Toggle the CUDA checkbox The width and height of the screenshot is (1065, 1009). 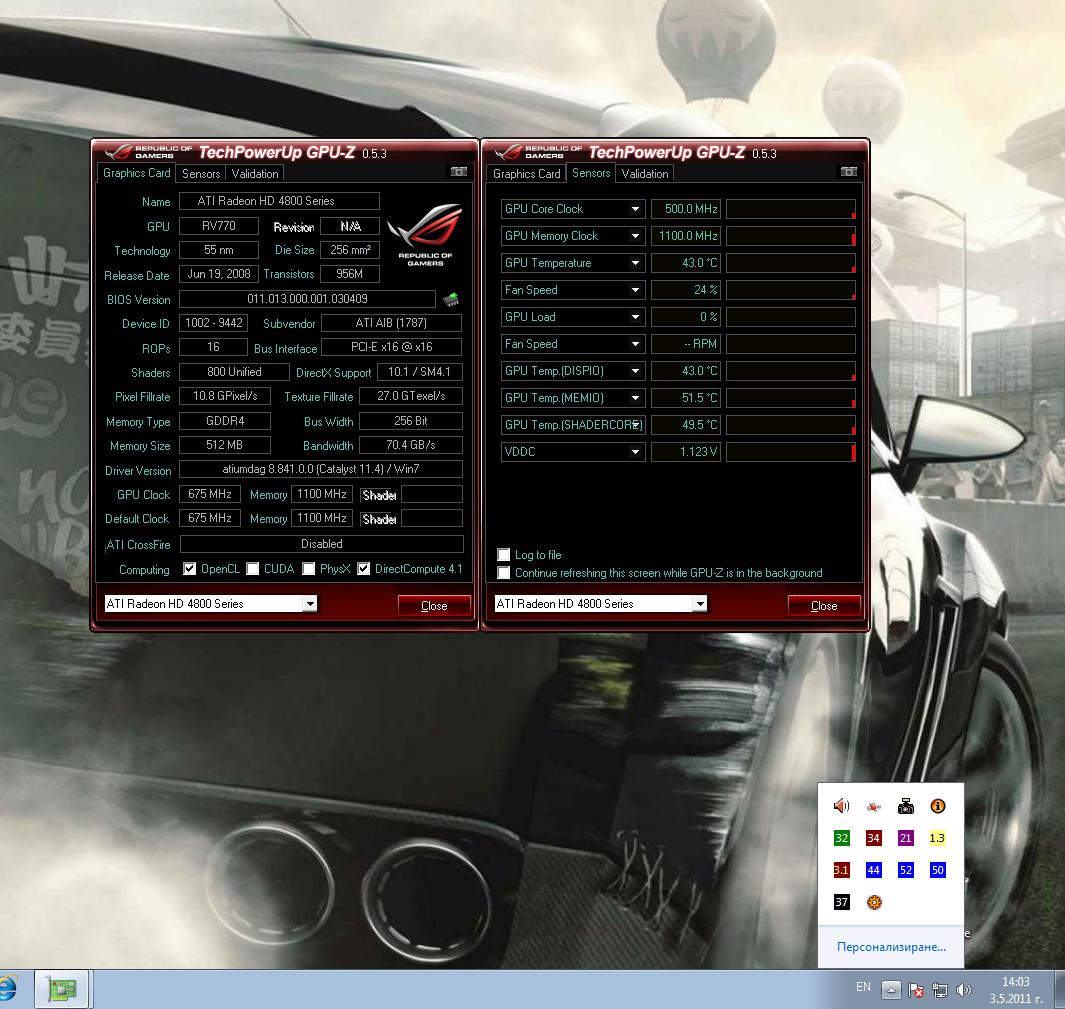(253, 569)
